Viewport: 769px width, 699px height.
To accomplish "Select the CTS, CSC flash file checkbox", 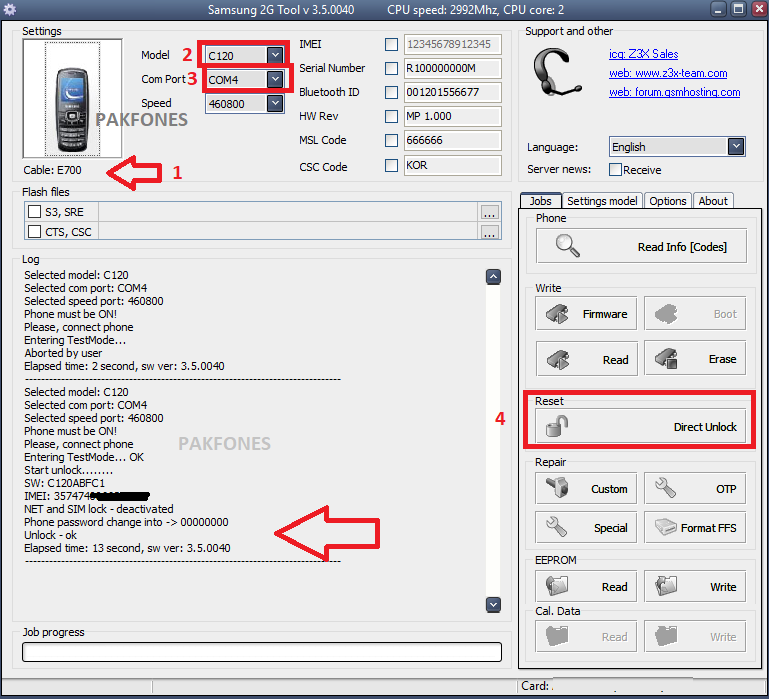I will [34, 231].
